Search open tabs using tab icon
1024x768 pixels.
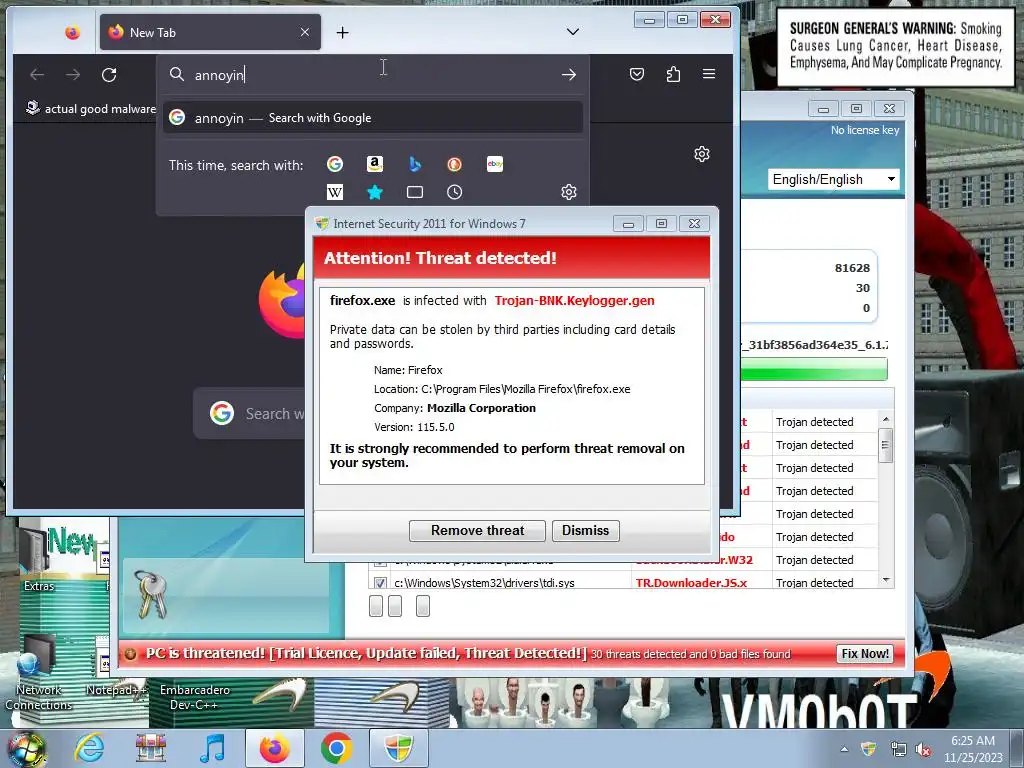(x=415, y=192)
